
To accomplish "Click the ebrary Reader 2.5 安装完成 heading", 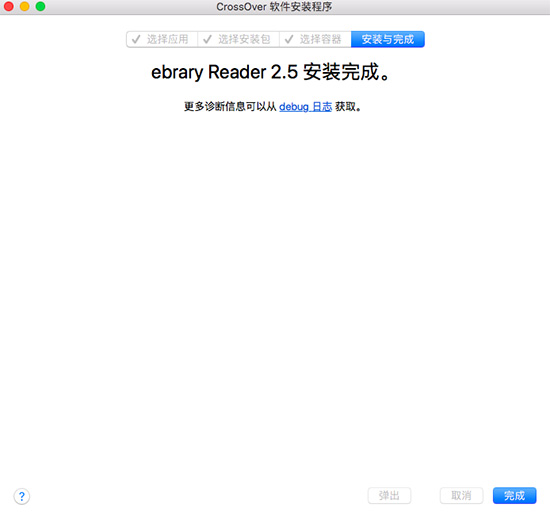I will point(270,72).
